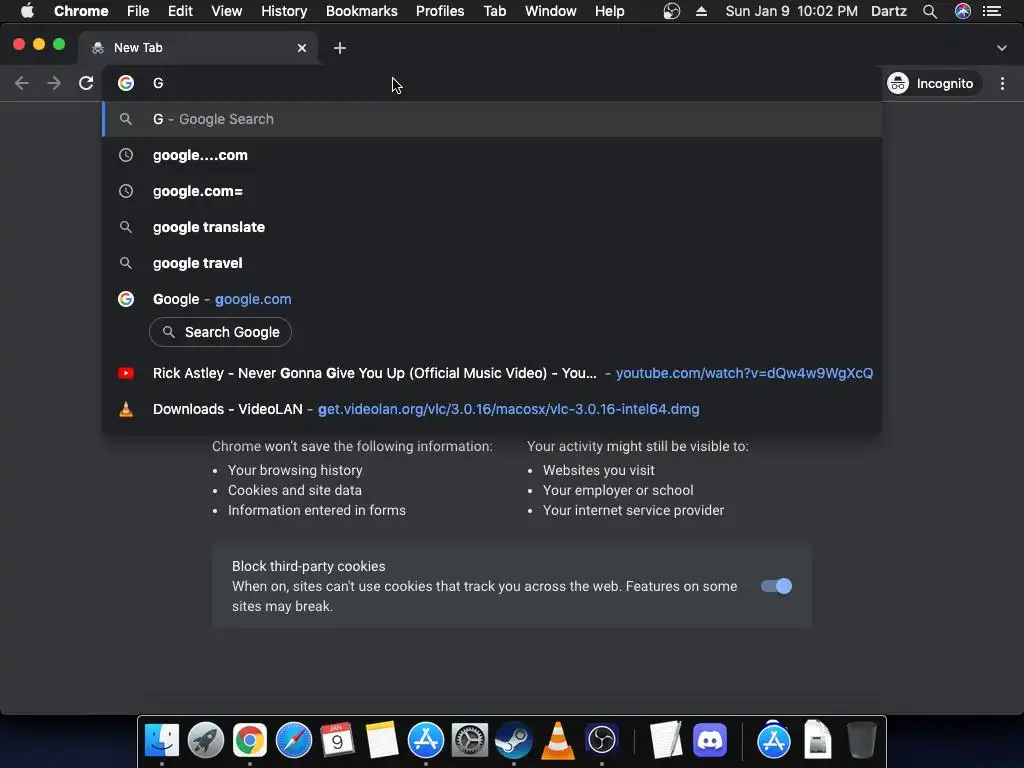Select the 'google translate' suggestion
The image size is (1024, 768).
492,227
